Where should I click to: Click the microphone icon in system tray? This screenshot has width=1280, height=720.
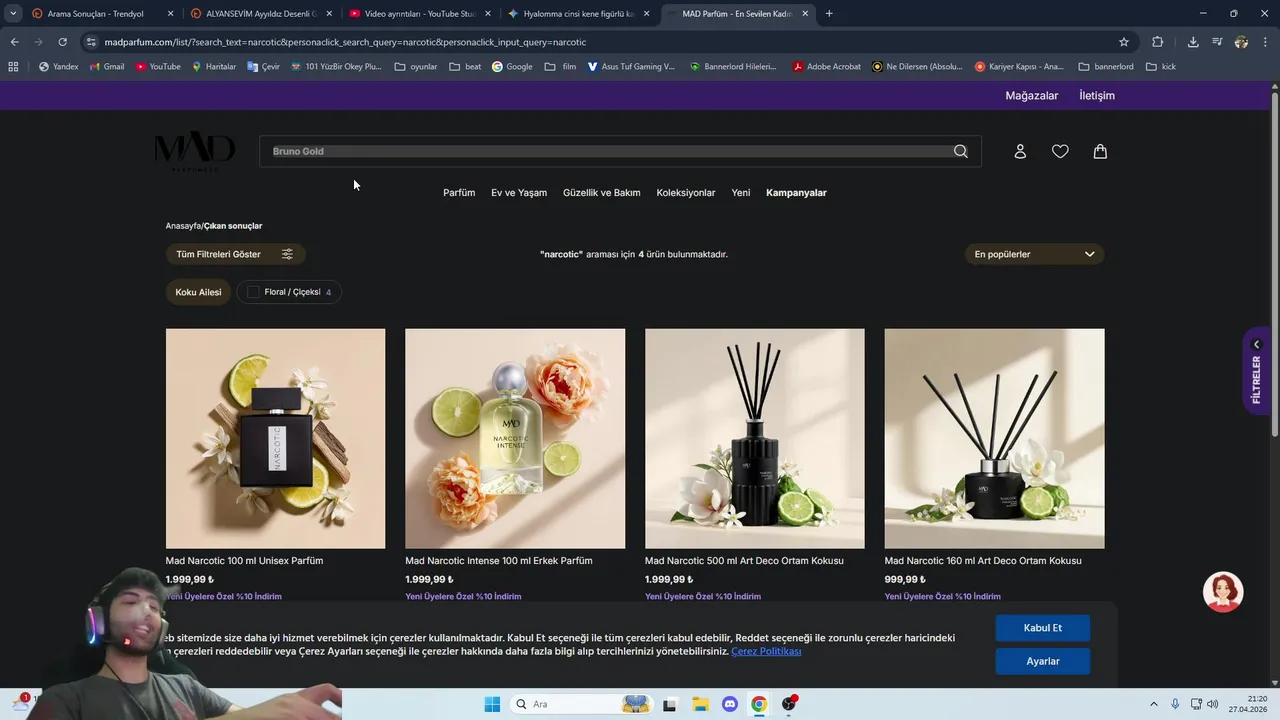point(1175,704)
